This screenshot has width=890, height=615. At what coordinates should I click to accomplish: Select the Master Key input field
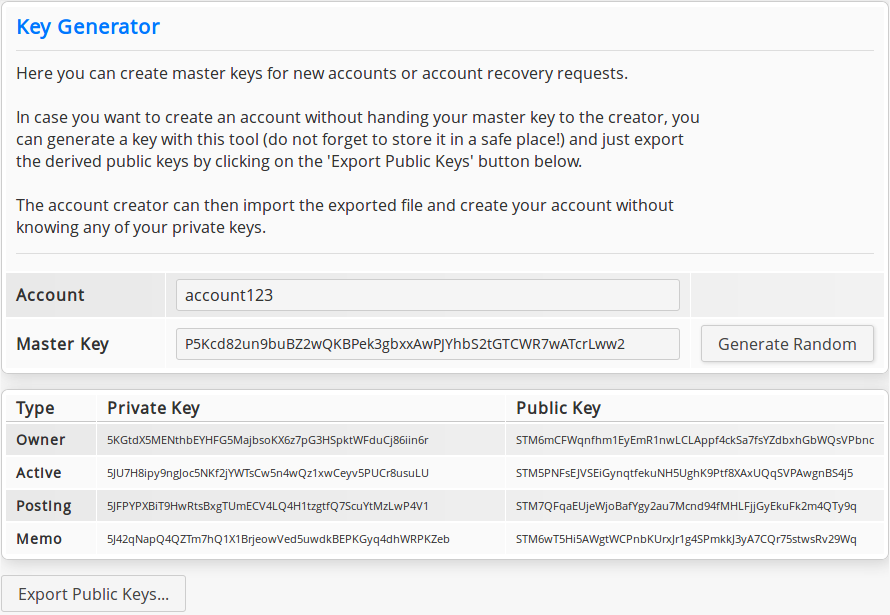click(427, 344)
